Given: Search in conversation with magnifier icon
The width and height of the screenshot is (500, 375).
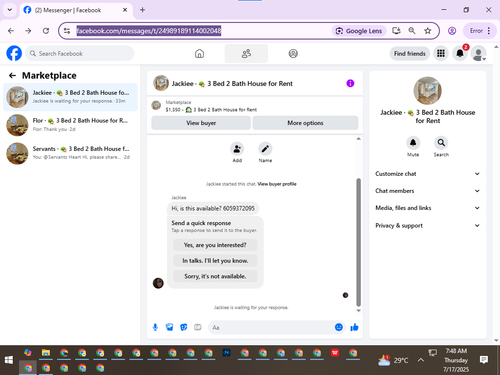Looking at the screenshot, I should [x=441, y=143].
